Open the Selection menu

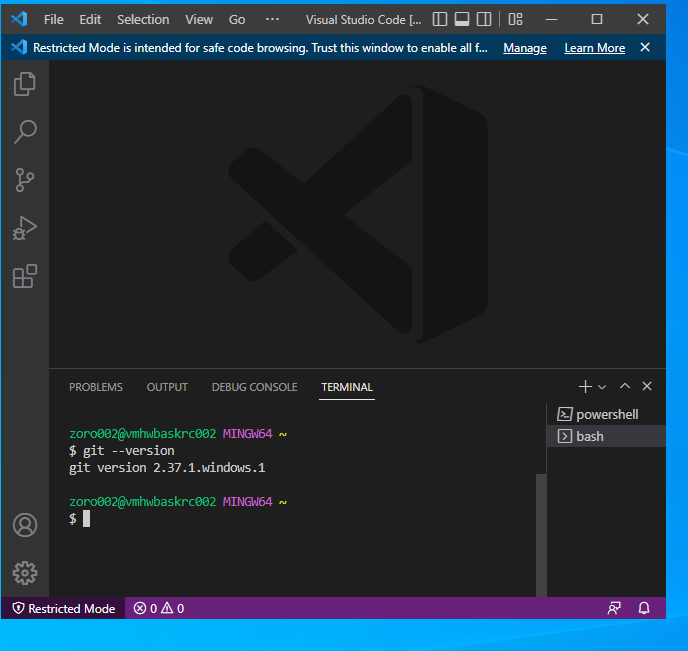(143, 20)
